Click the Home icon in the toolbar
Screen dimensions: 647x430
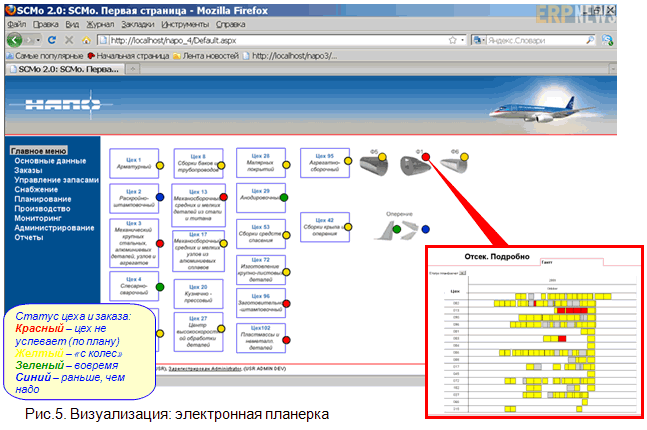click(x=86, y=39)
